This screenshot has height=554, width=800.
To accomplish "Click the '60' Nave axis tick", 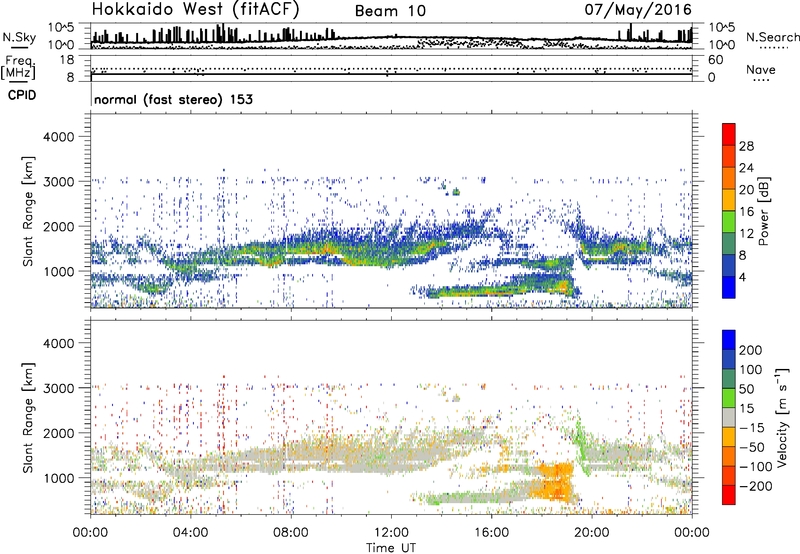I will click(x=715, y=60).
